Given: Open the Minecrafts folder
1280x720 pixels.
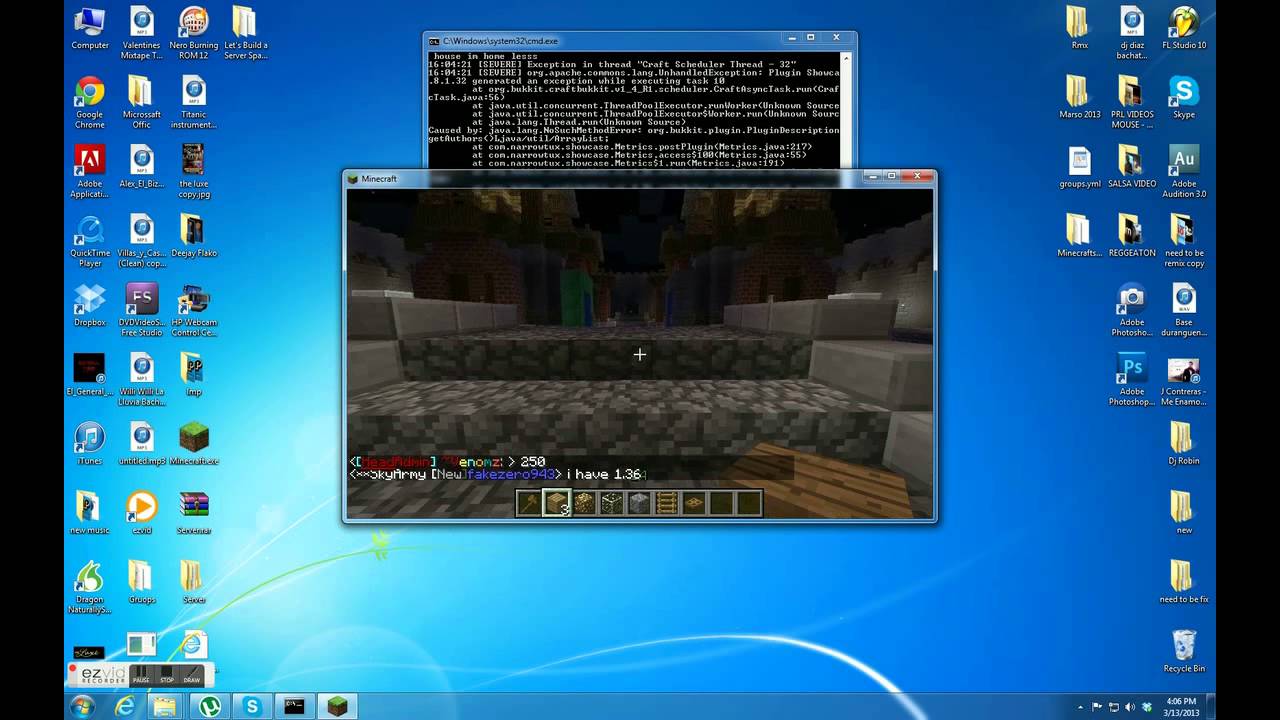Looking at the screenshot, I should point(1080,236).
